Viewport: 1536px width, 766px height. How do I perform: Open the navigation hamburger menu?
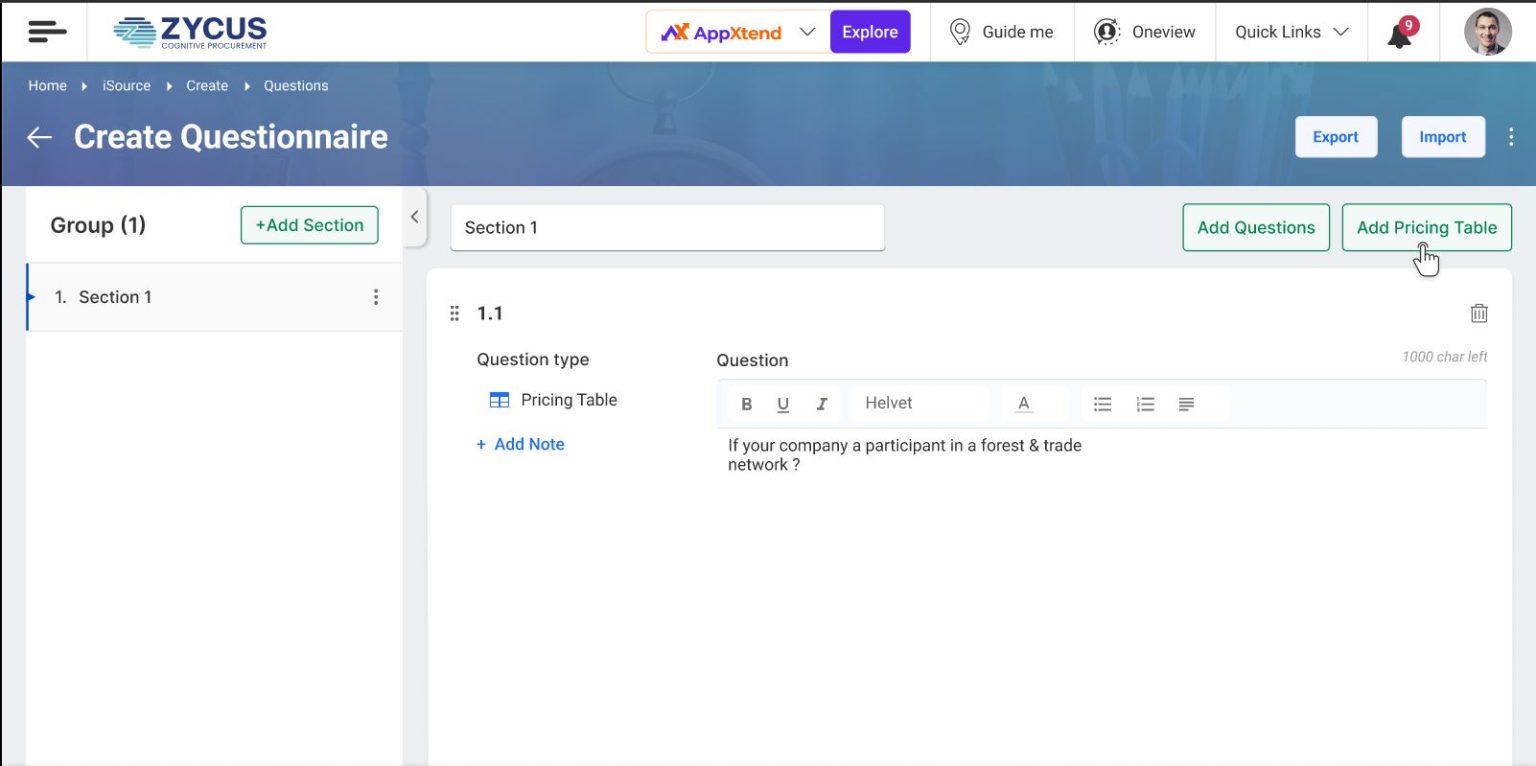[46, 31]
